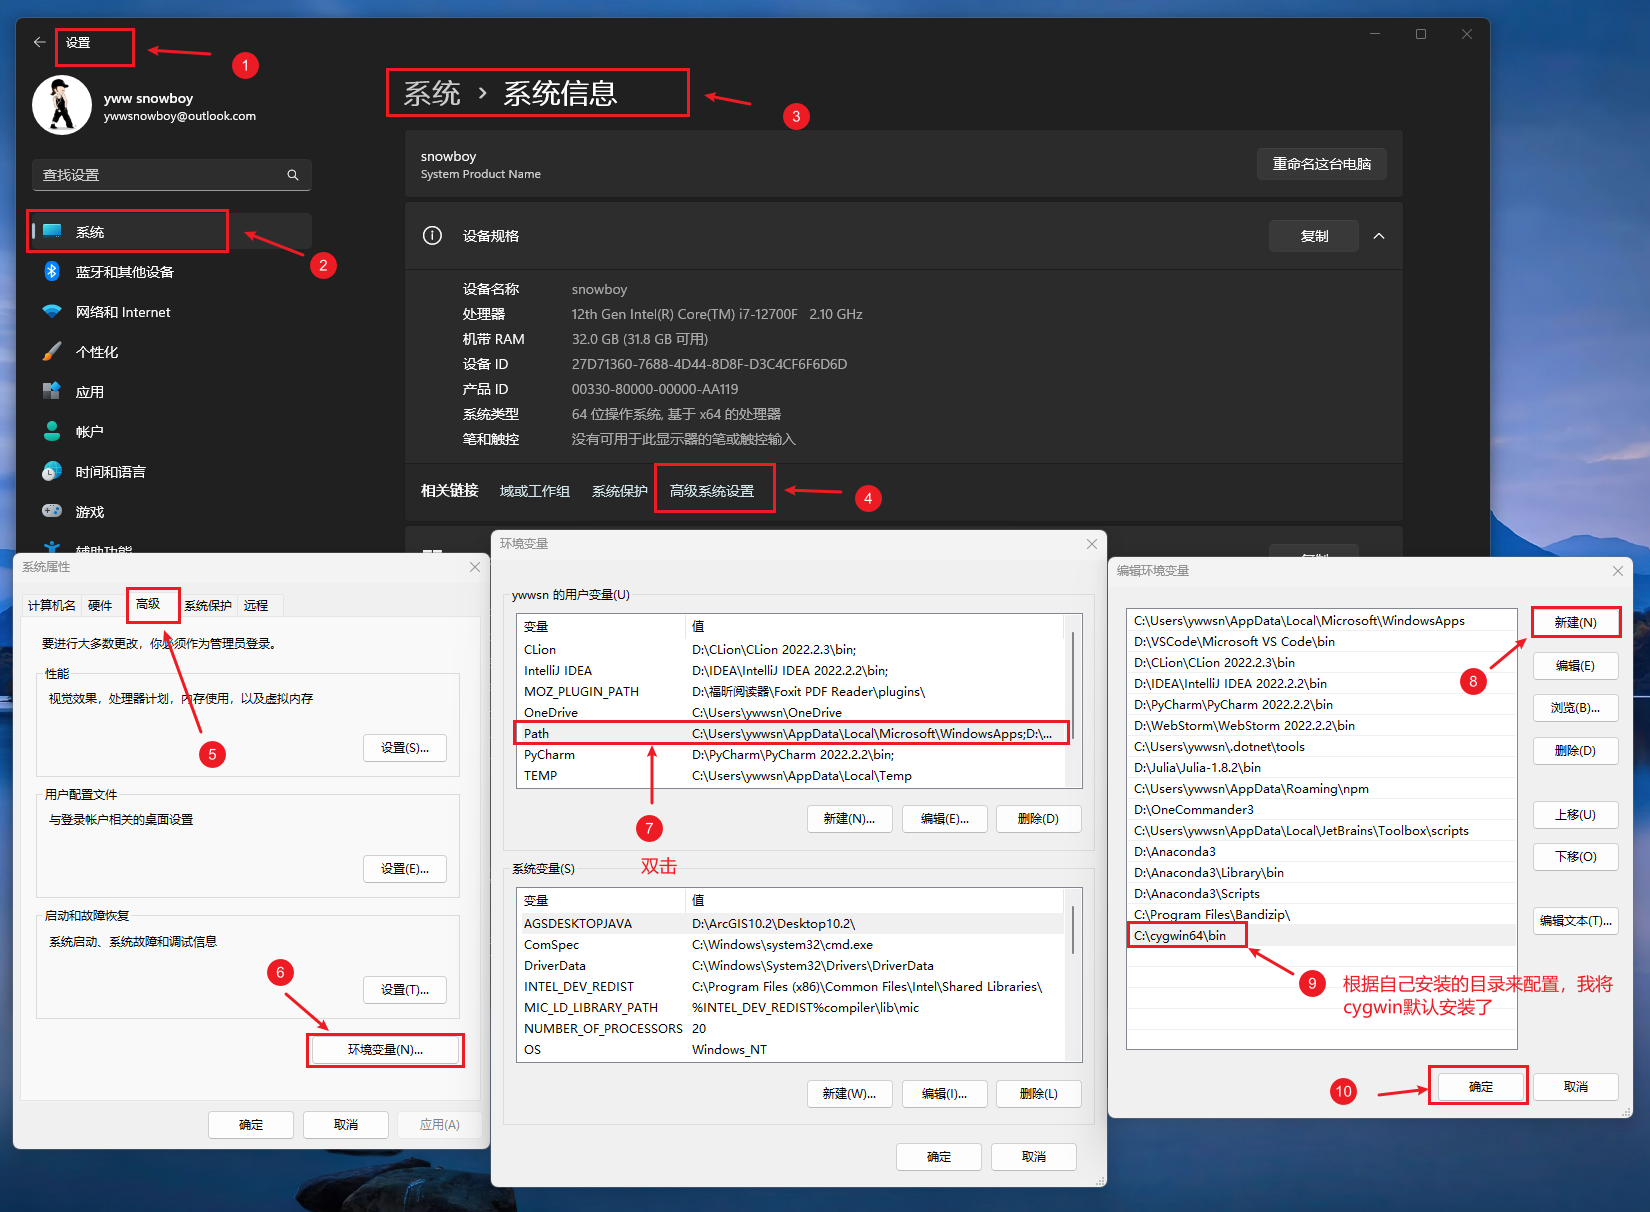The height and width of the screenshot is (1212, 1650).
Task: Click the 复制 button for device specs
Action: (x=1314, y=236)
